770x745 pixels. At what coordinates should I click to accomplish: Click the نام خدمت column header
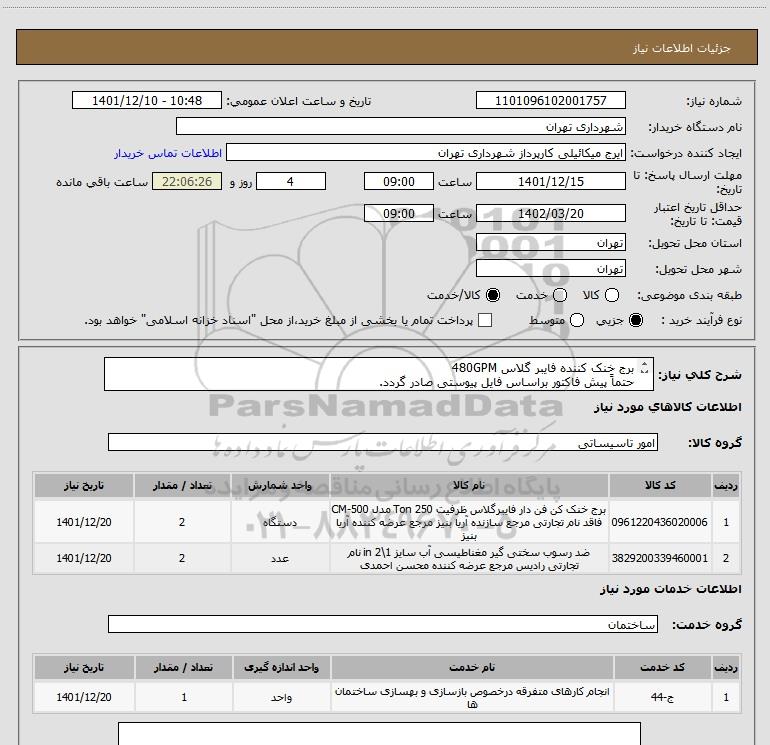tap(472, 667)
